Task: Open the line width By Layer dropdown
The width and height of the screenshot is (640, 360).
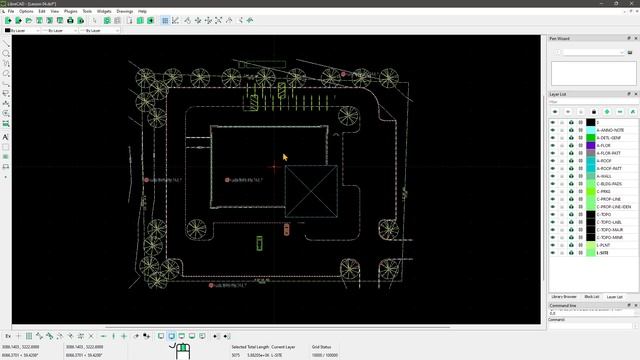Action: pos(60,31)
